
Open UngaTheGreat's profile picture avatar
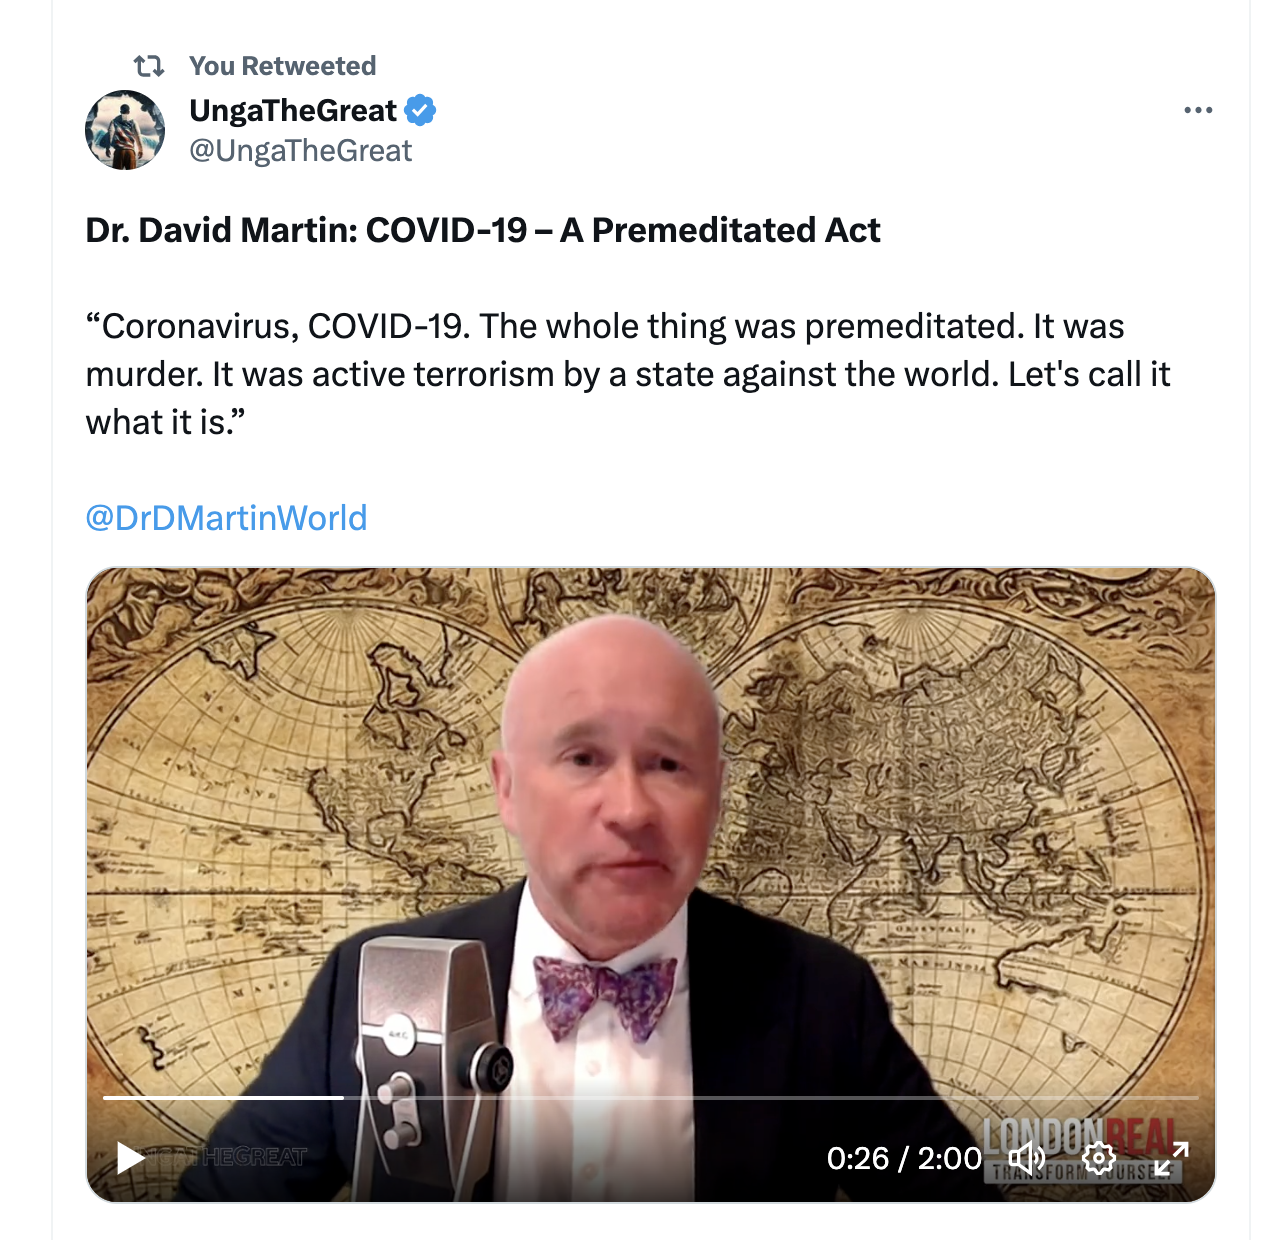point(125,130)
